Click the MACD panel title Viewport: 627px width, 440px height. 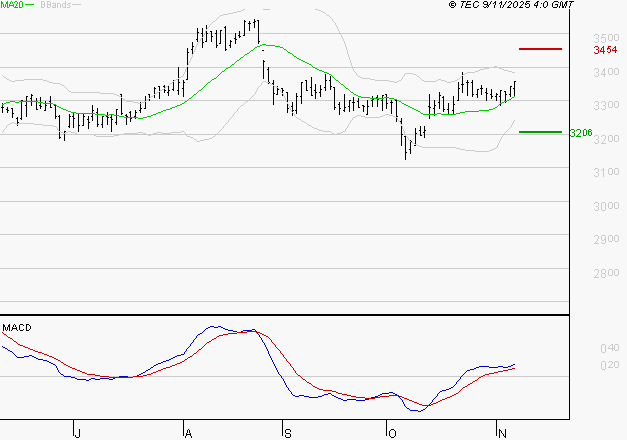(17, 328)
